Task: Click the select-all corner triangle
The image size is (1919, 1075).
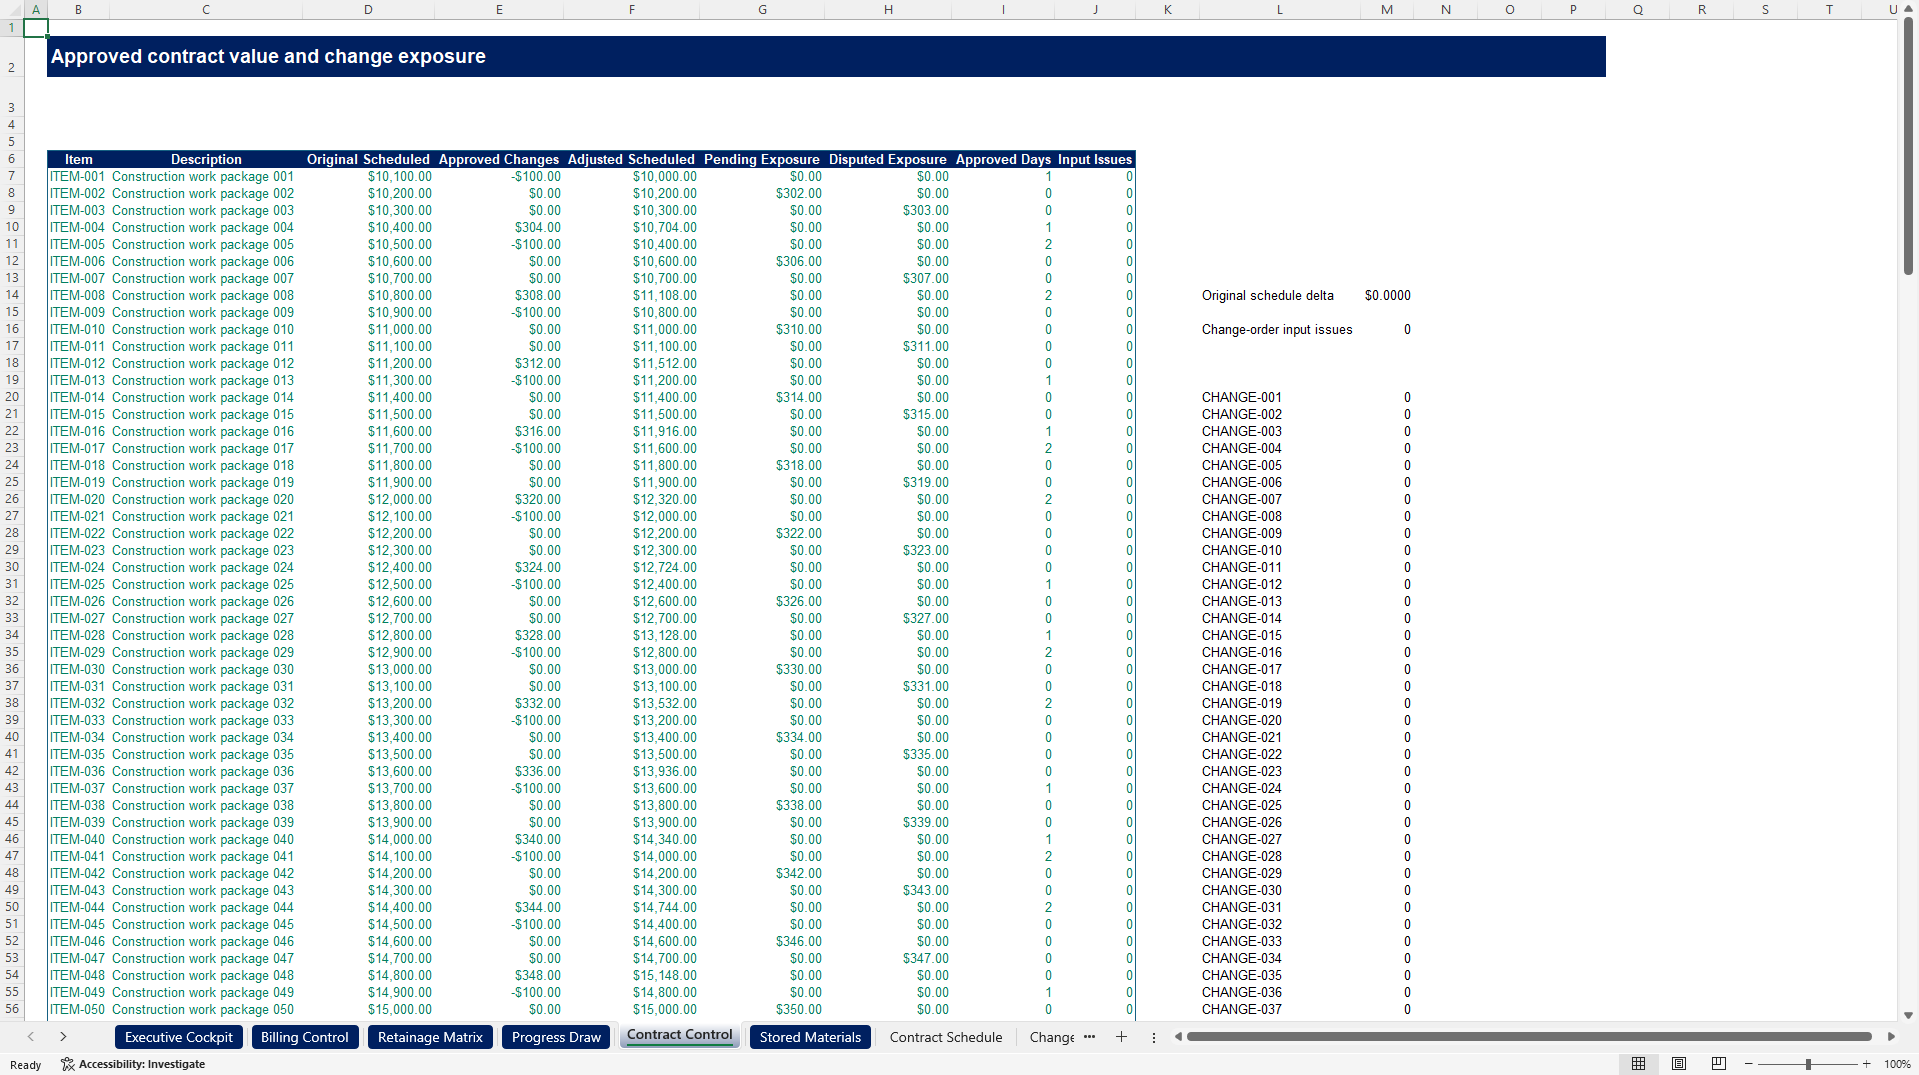Action: click(12, 9)
